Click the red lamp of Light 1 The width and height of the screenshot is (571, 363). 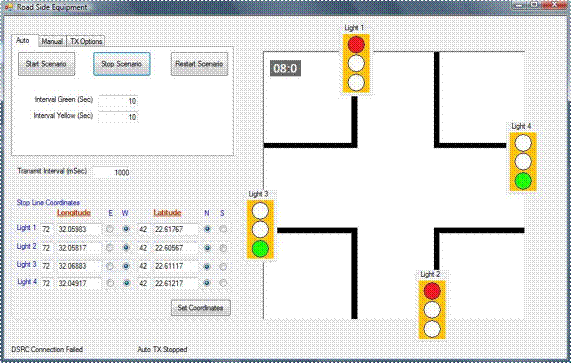356,44
